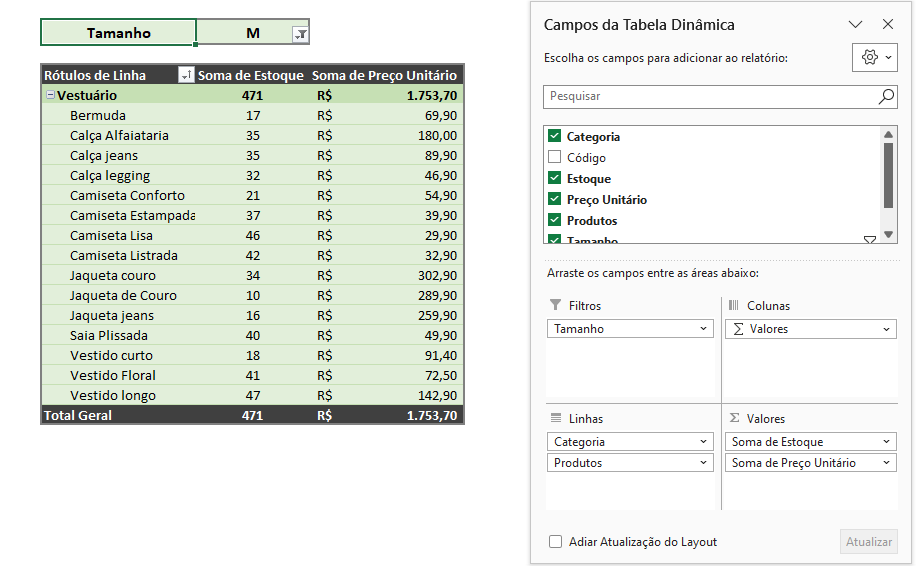This screenshot has width=916, height=566.
Task: Open Rótulos de Linha sort filter button
Action: coord(186,75)
